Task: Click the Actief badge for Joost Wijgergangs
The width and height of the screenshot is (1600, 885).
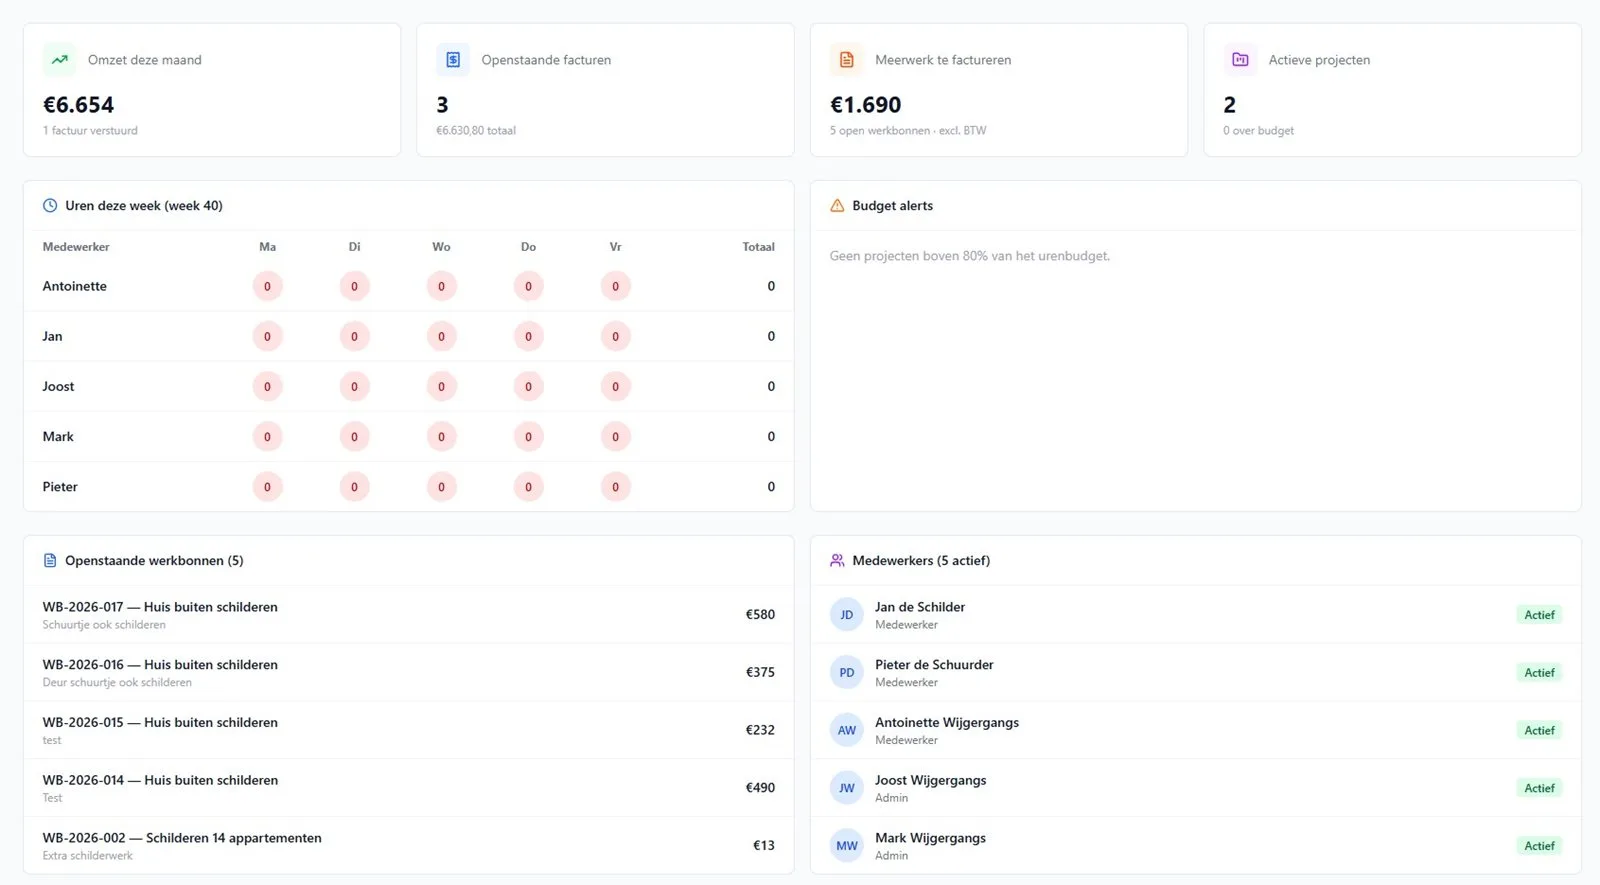Action: 1539,788
